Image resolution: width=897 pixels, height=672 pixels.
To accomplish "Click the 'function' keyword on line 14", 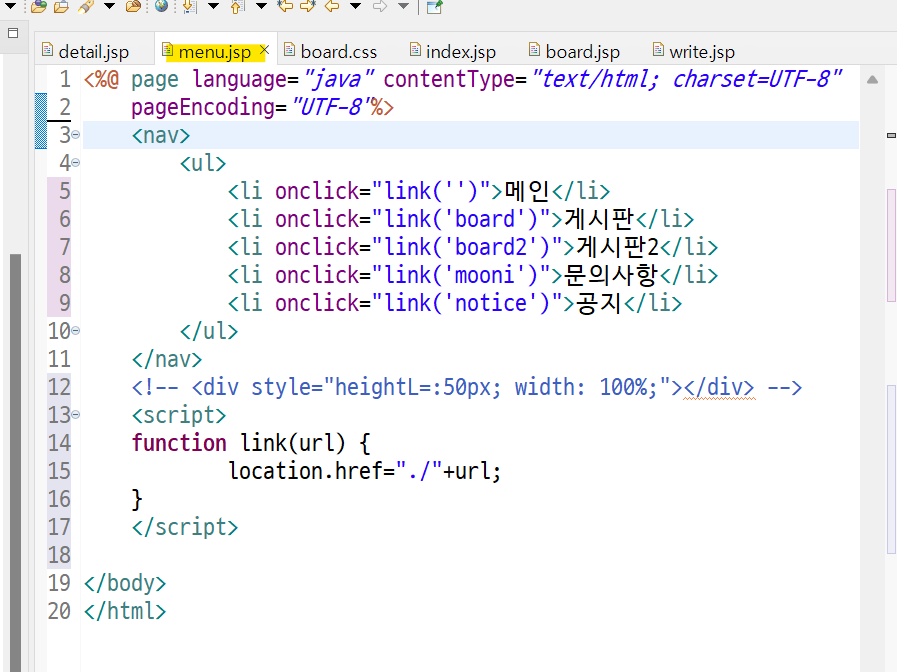I will pyautogui.click(x=179, y=443).
